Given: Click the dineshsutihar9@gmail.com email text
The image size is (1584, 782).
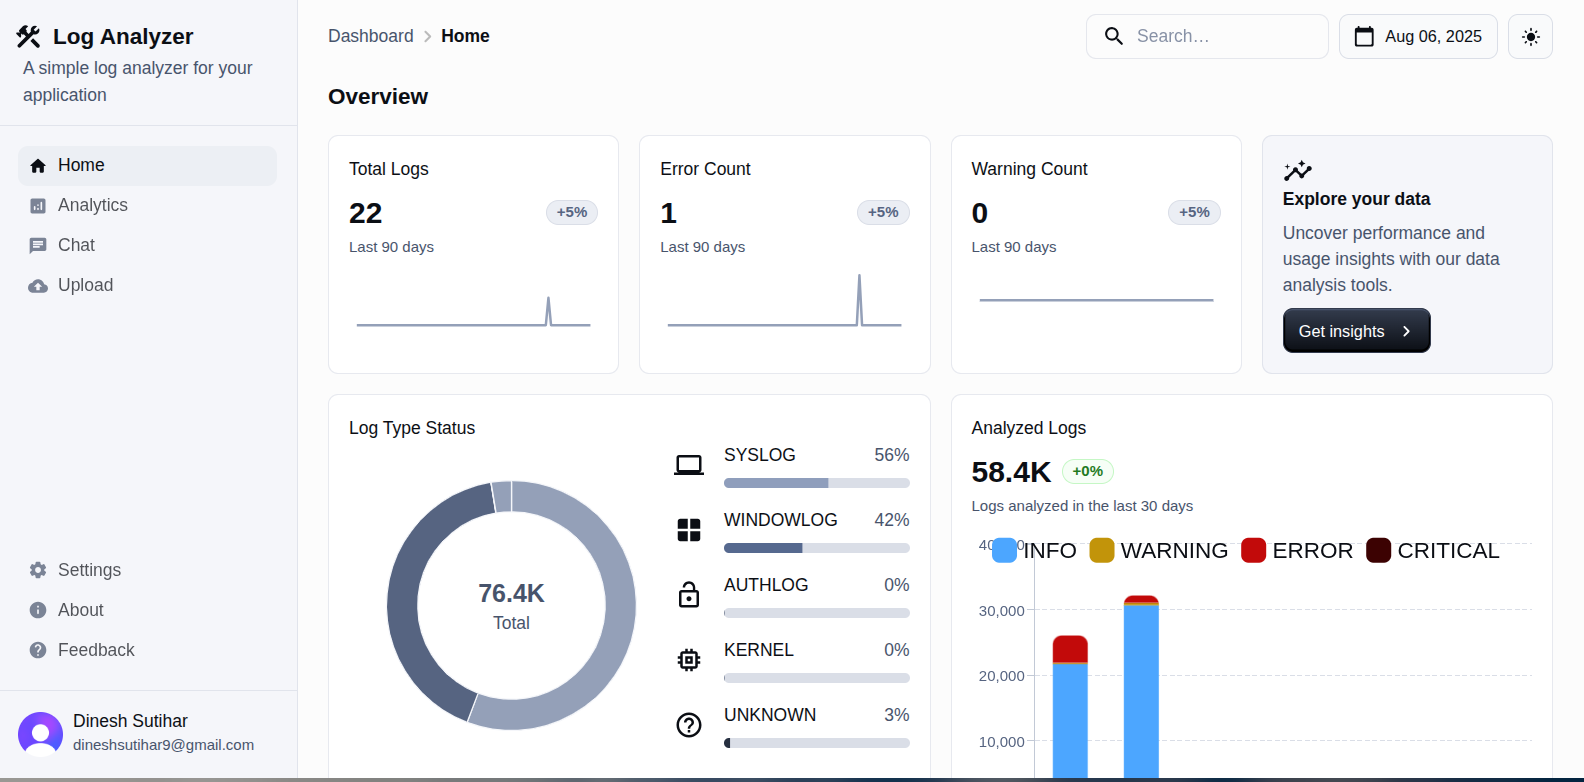Looking at the screenshot, I should (163, 745).
